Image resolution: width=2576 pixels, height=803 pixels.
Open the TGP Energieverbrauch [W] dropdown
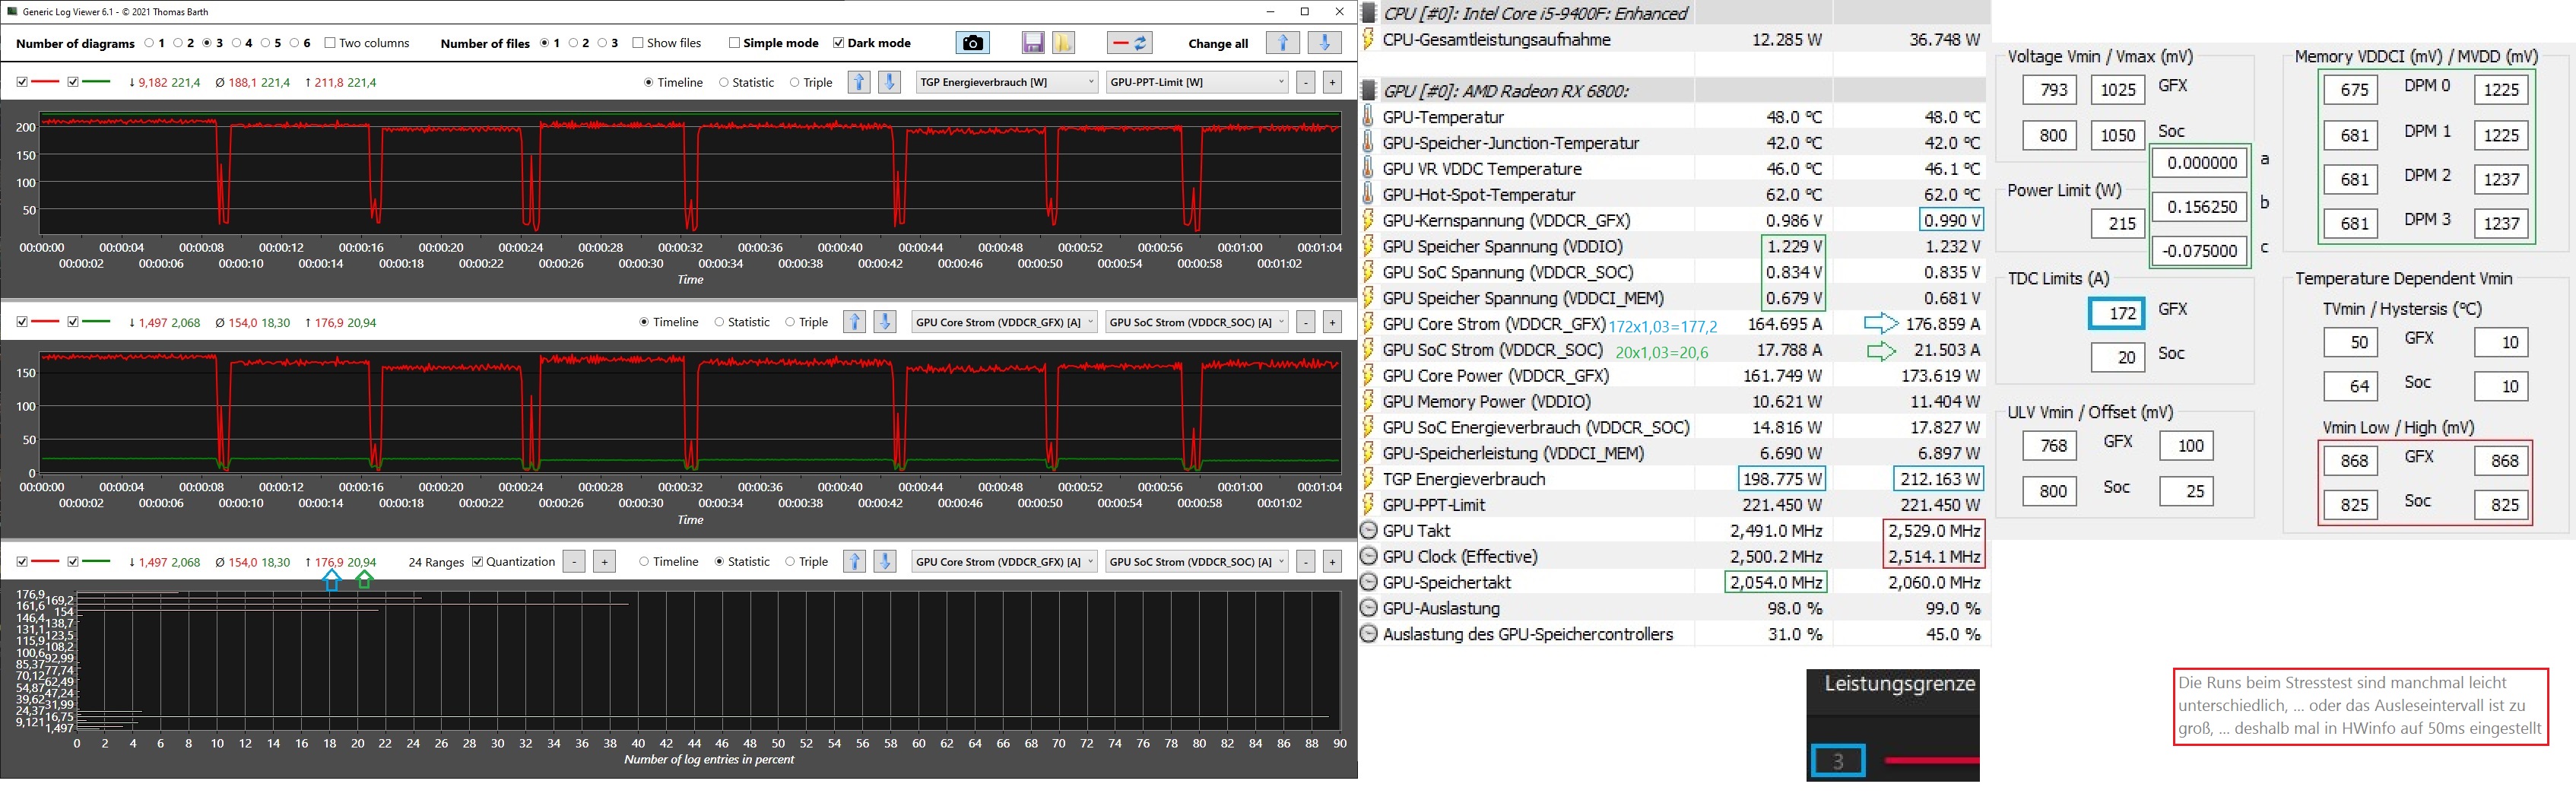[x=1007, y=82]
